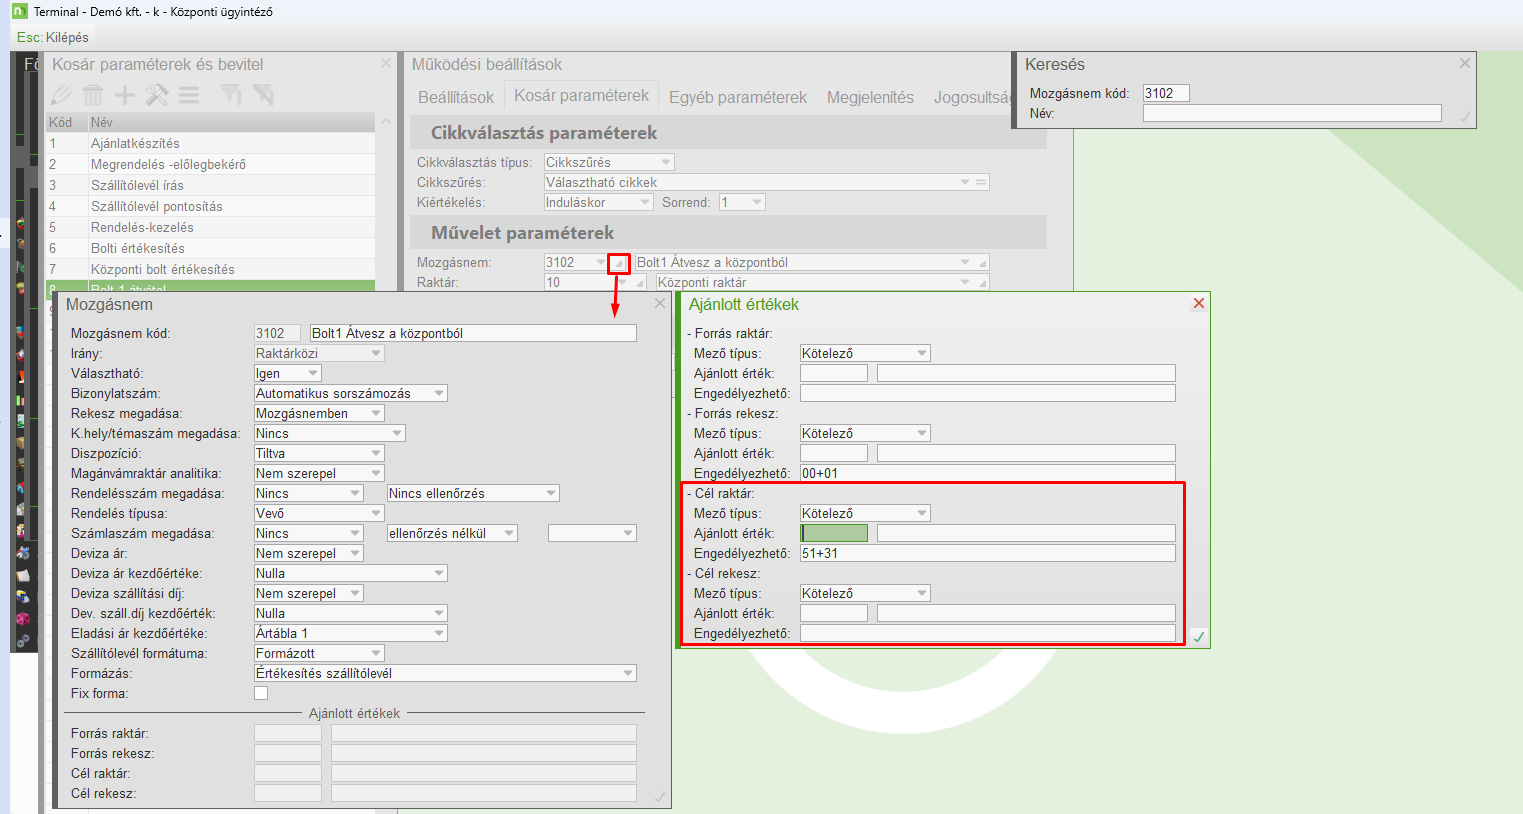The width and height of the screenshot is (1523, 814).
Task: Confirm Ajánlott értékek with green checkmark
Action: click(x=1198, y=636)
